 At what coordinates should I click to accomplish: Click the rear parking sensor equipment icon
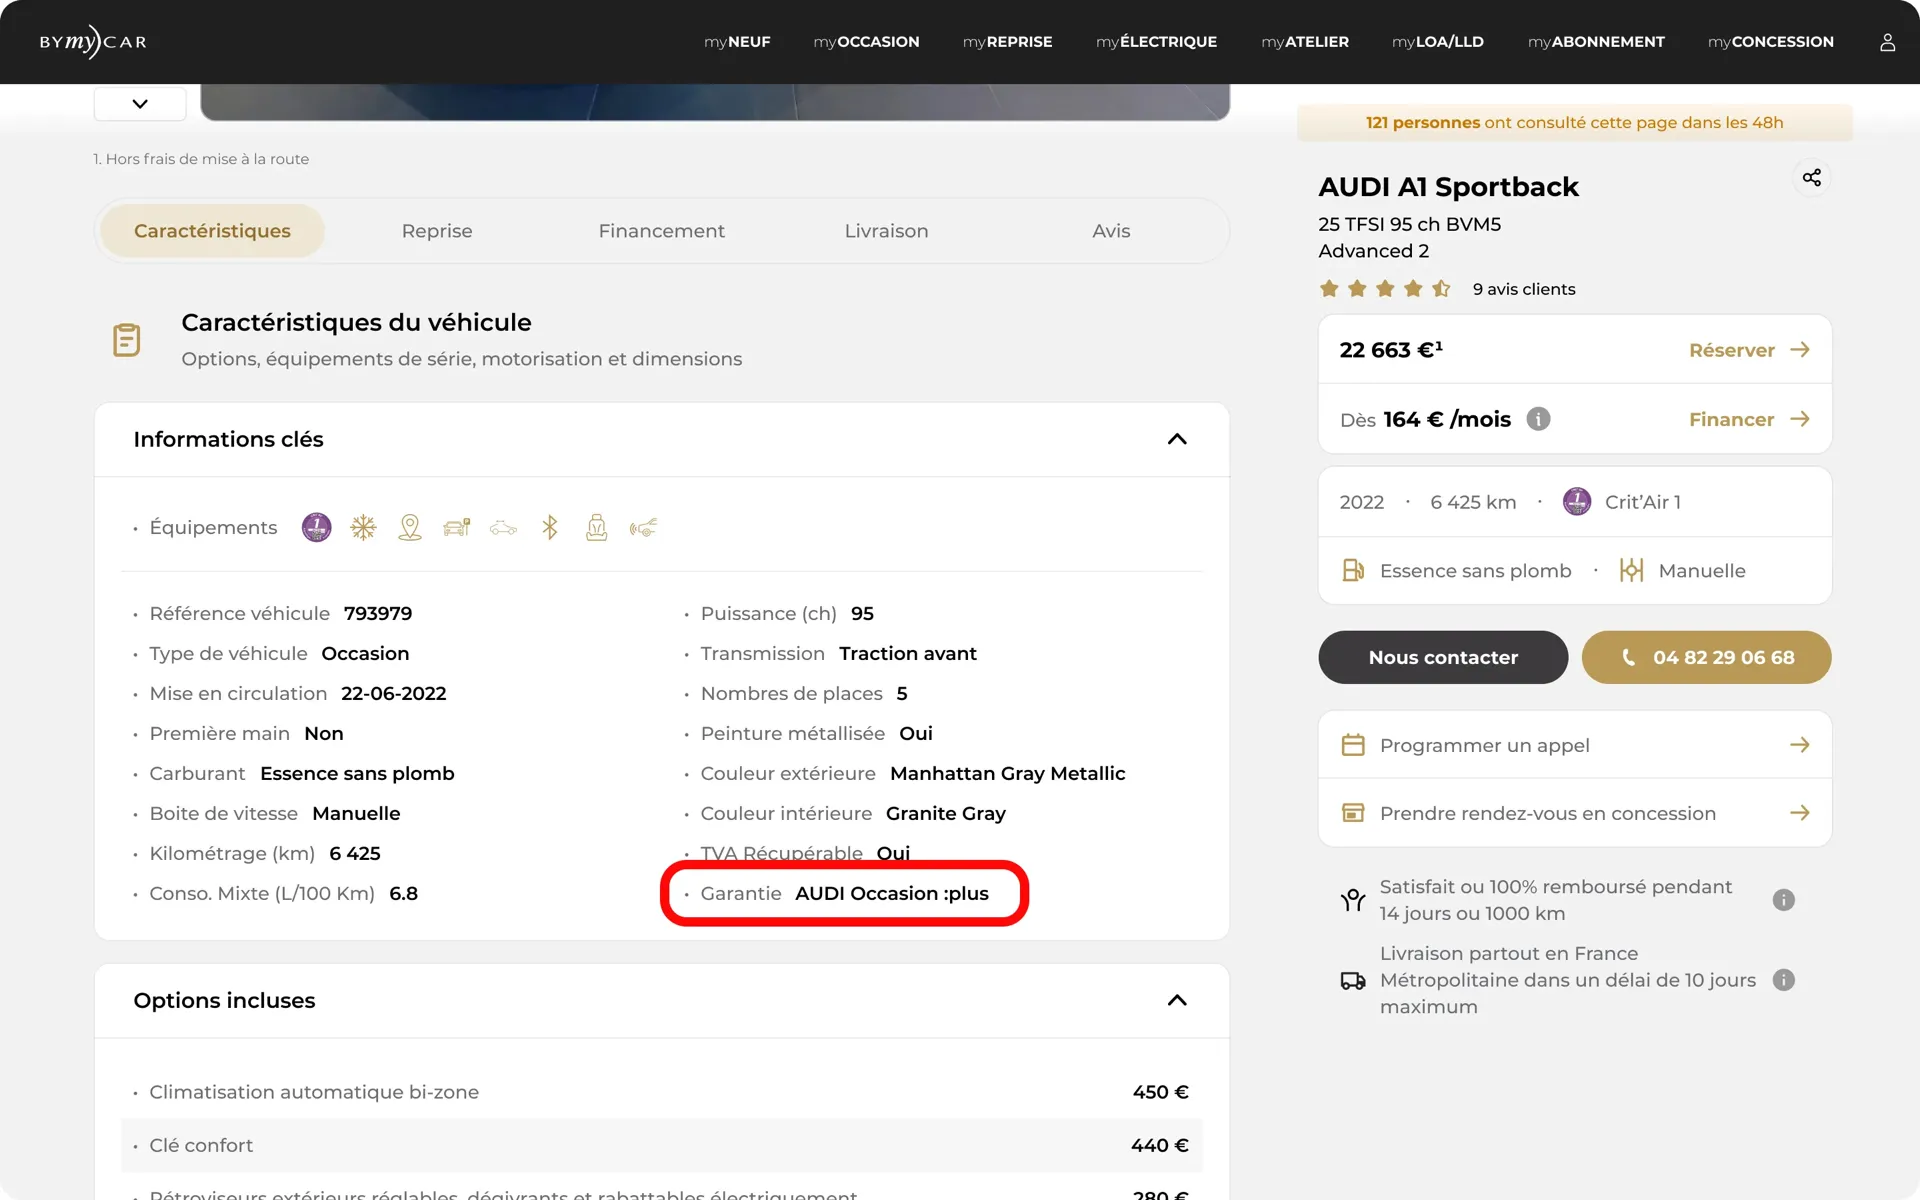pos(643,527)
